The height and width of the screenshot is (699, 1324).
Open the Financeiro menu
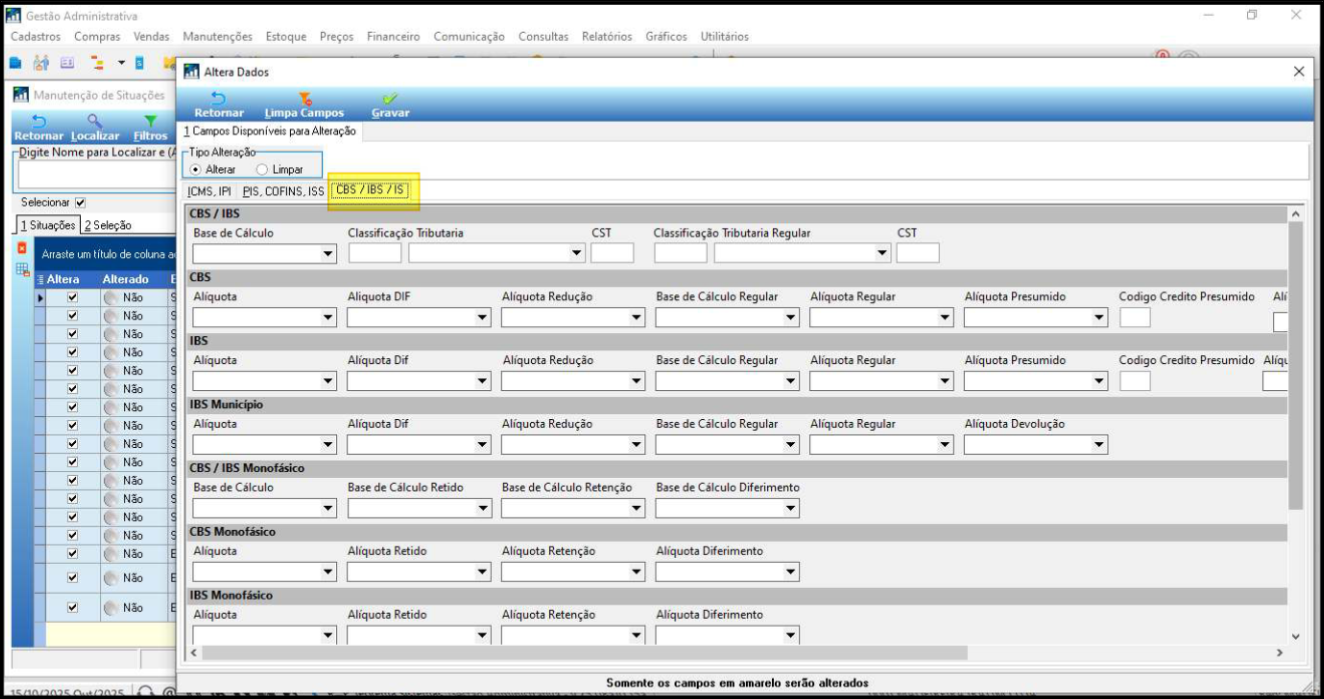393,36
